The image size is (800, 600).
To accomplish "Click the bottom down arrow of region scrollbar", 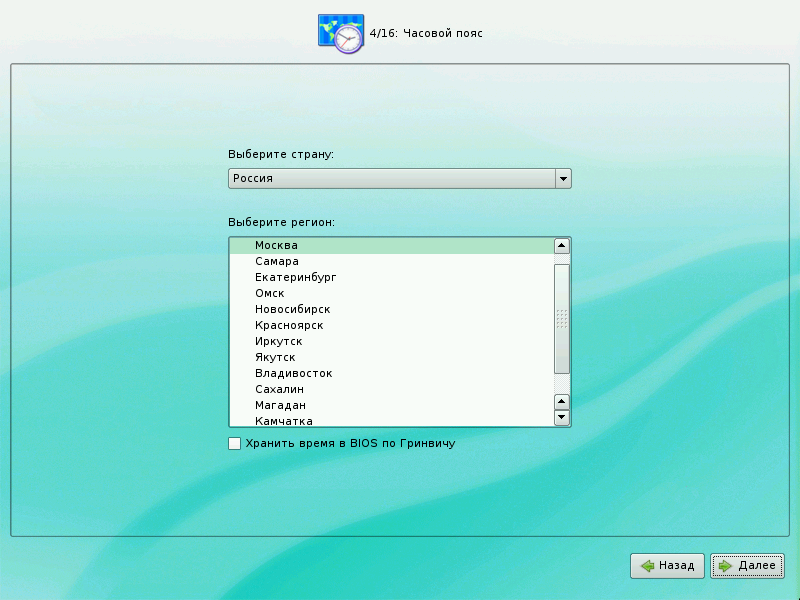I will pyautogui.click(x=562, y=418).
